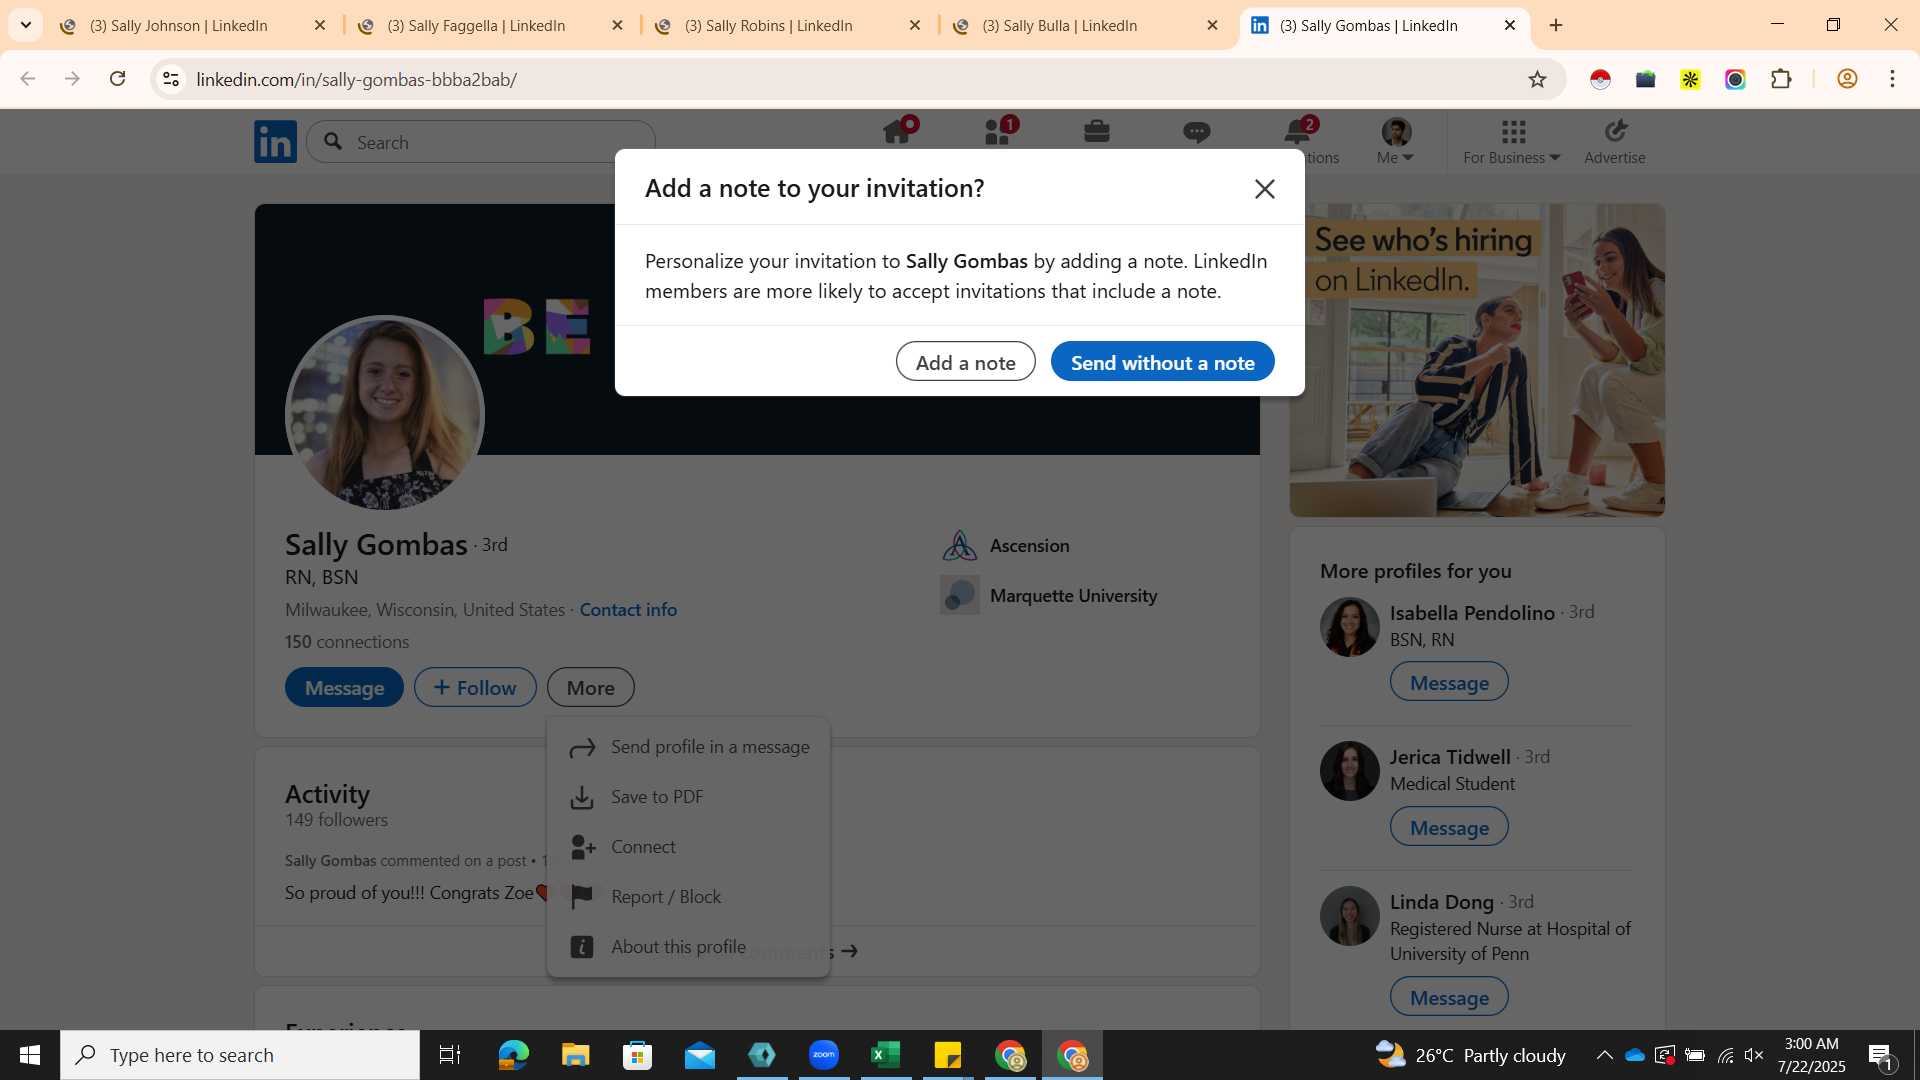Switch to Sally Faggella tab

[476, 26]
